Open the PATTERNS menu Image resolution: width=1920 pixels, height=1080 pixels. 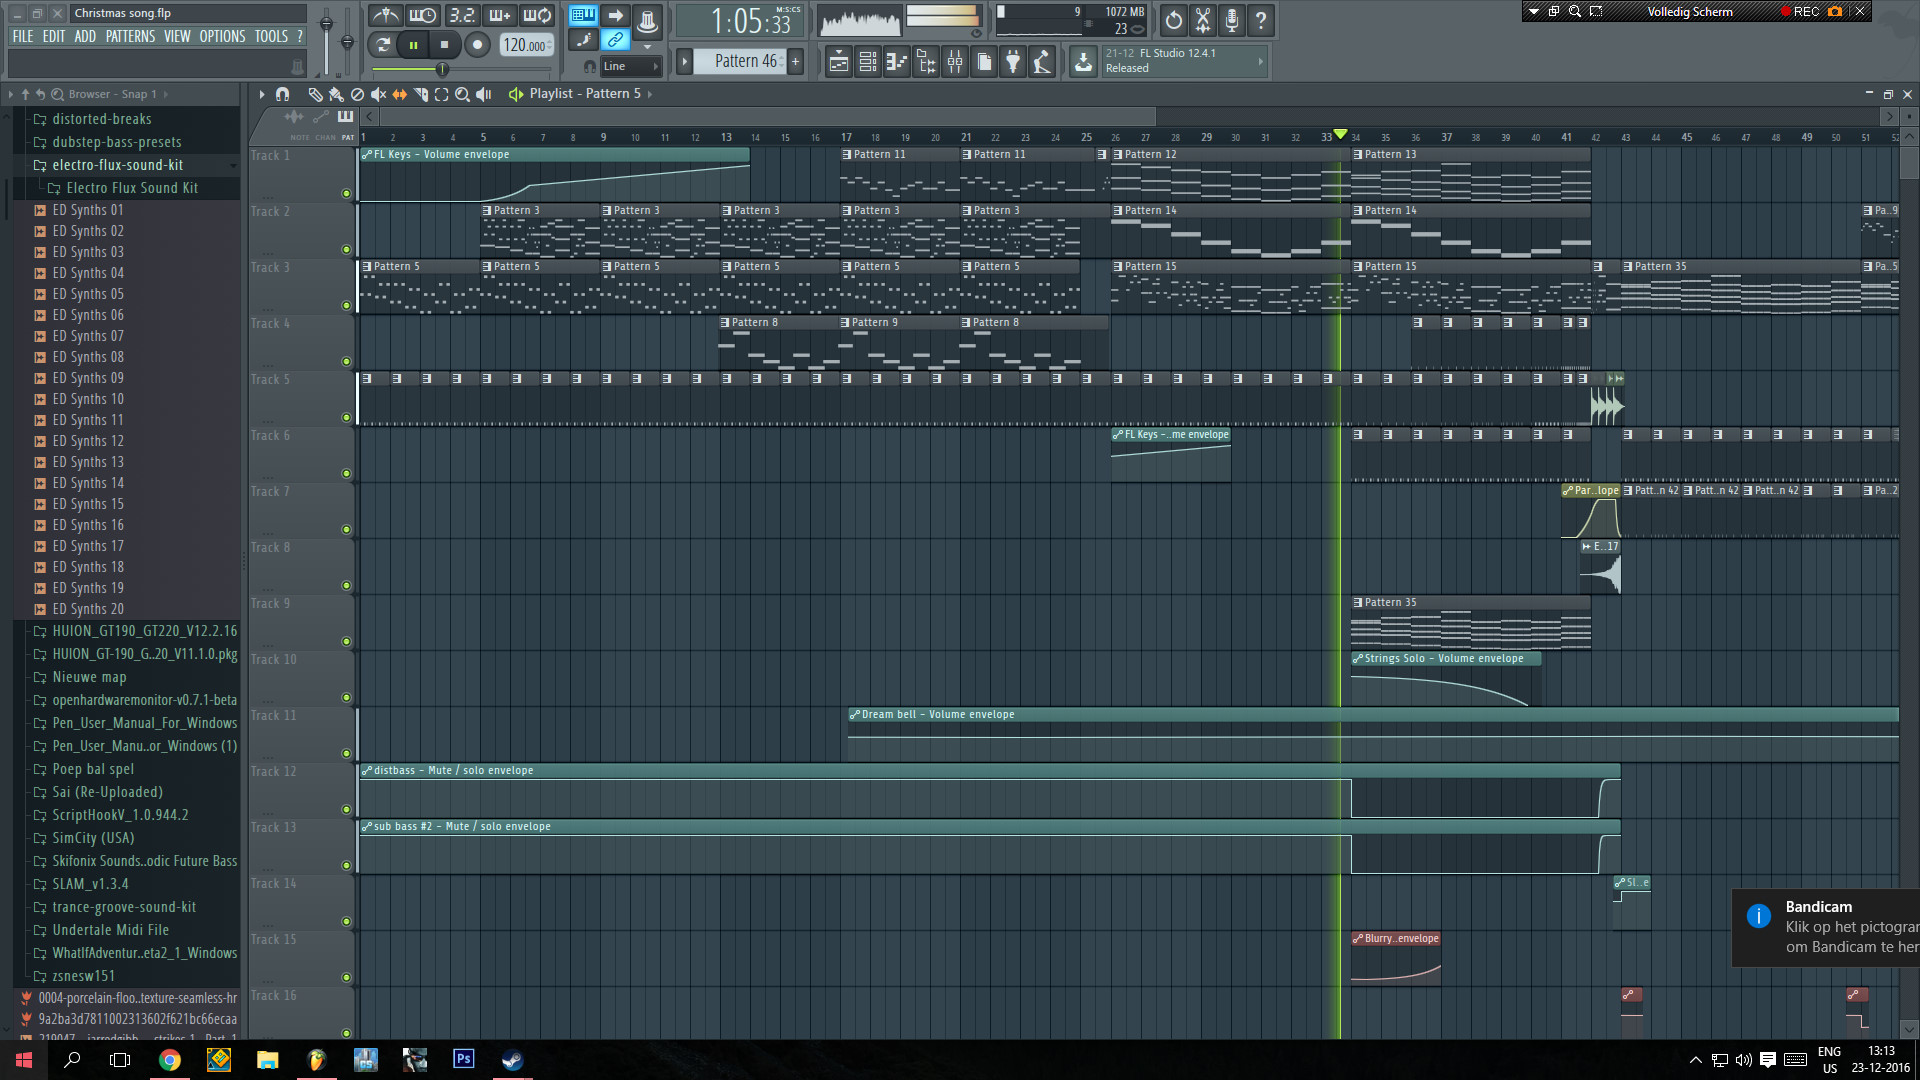[x=131, y=36]
